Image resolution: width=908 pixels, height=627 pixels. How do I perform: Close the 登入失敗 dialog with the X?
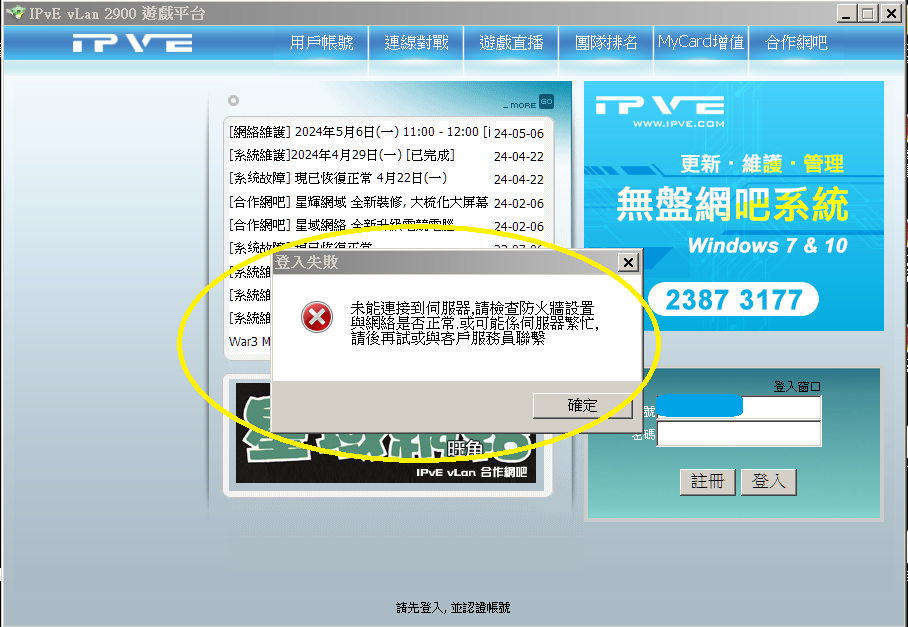(628, 262)
